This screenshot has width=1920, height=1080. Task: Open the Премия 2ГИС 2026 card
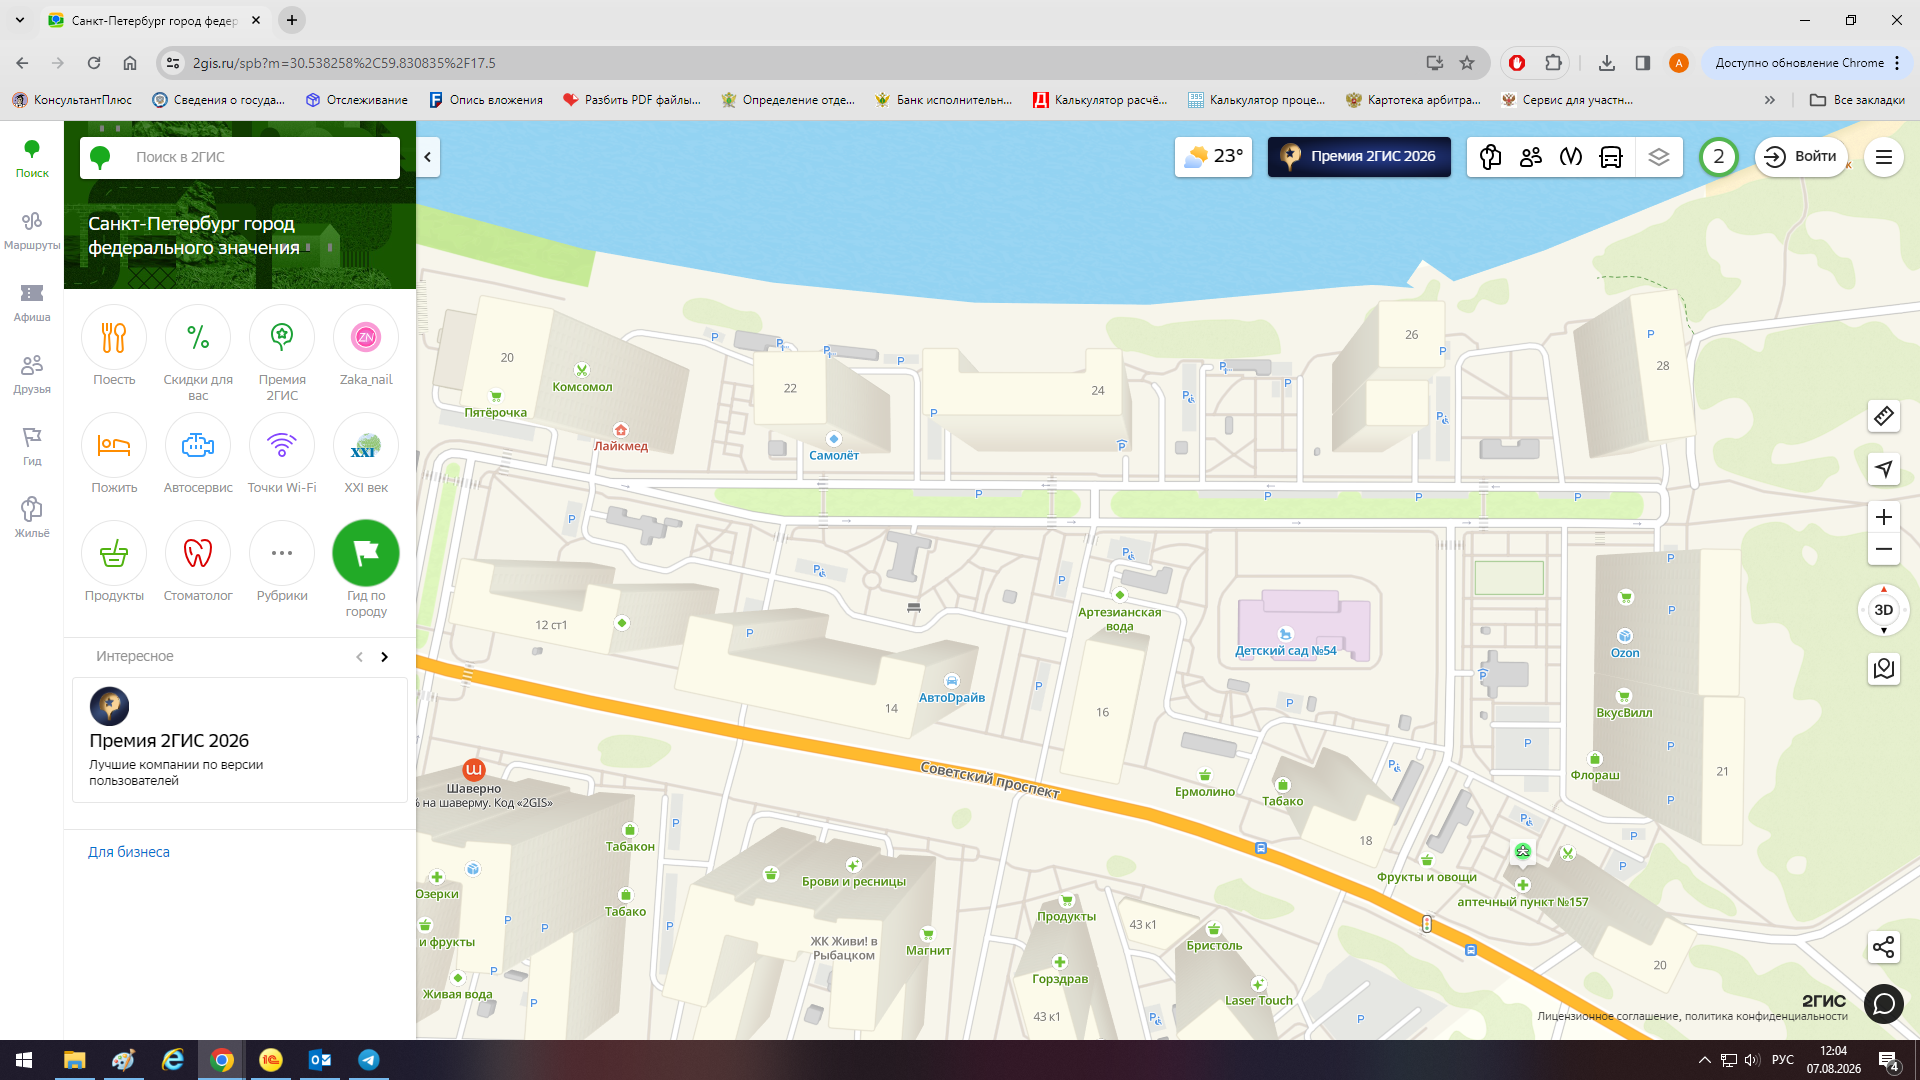(x=240, y=740)
